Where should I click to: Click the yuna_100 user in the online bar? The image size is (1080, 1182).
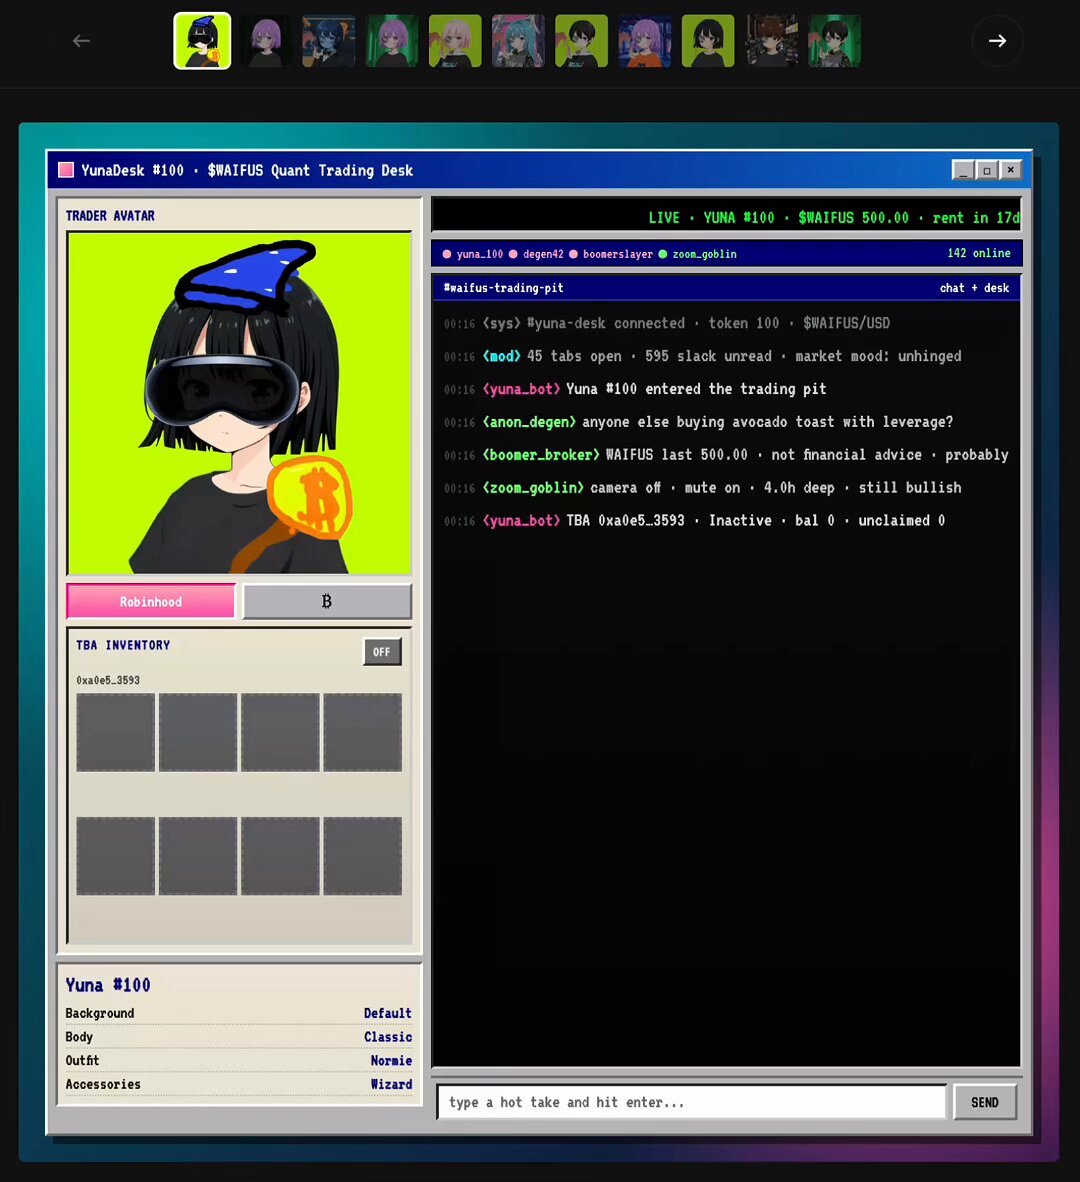(x=473, y=254)
